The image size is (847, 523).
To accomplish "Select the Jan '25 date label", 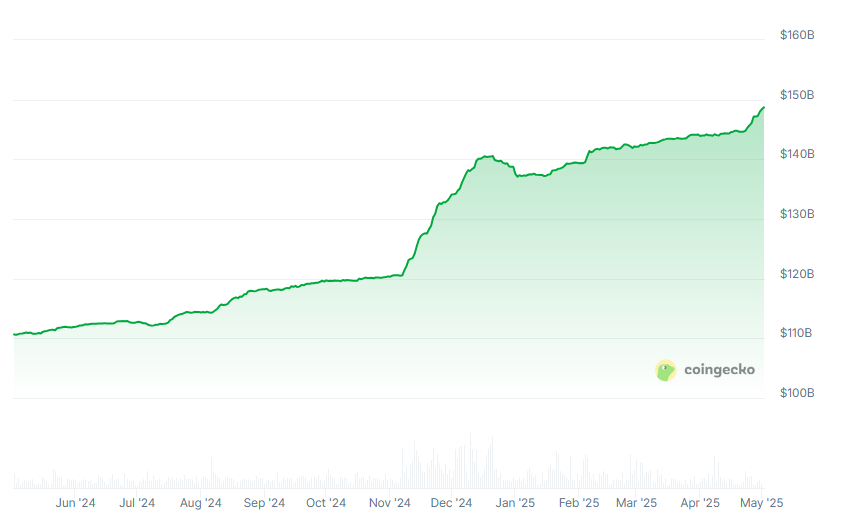I will click(x=516, y=503).
